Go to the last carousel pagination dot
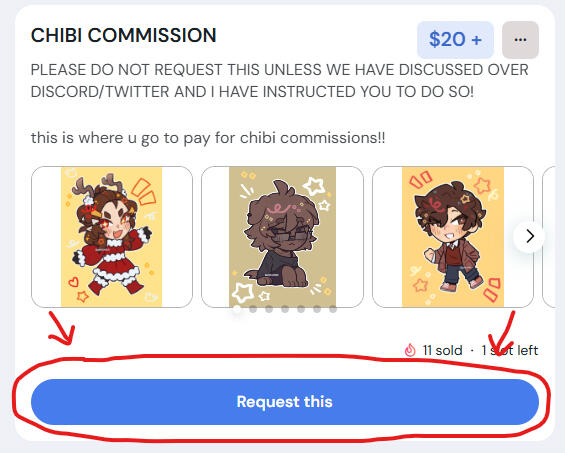This screenshot has width=565, height=453. pos(333,309)
